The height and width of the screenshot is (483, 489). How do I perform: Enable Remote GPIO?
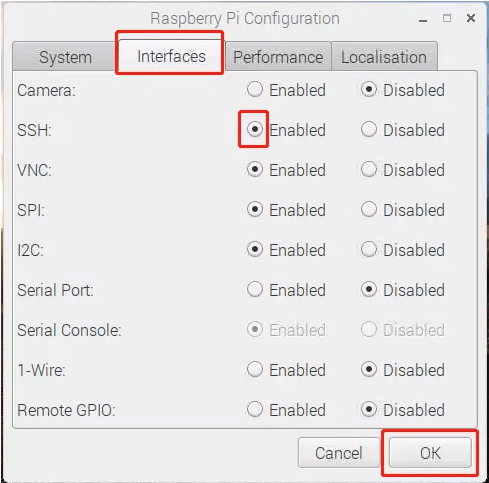[x=255, y=409]
